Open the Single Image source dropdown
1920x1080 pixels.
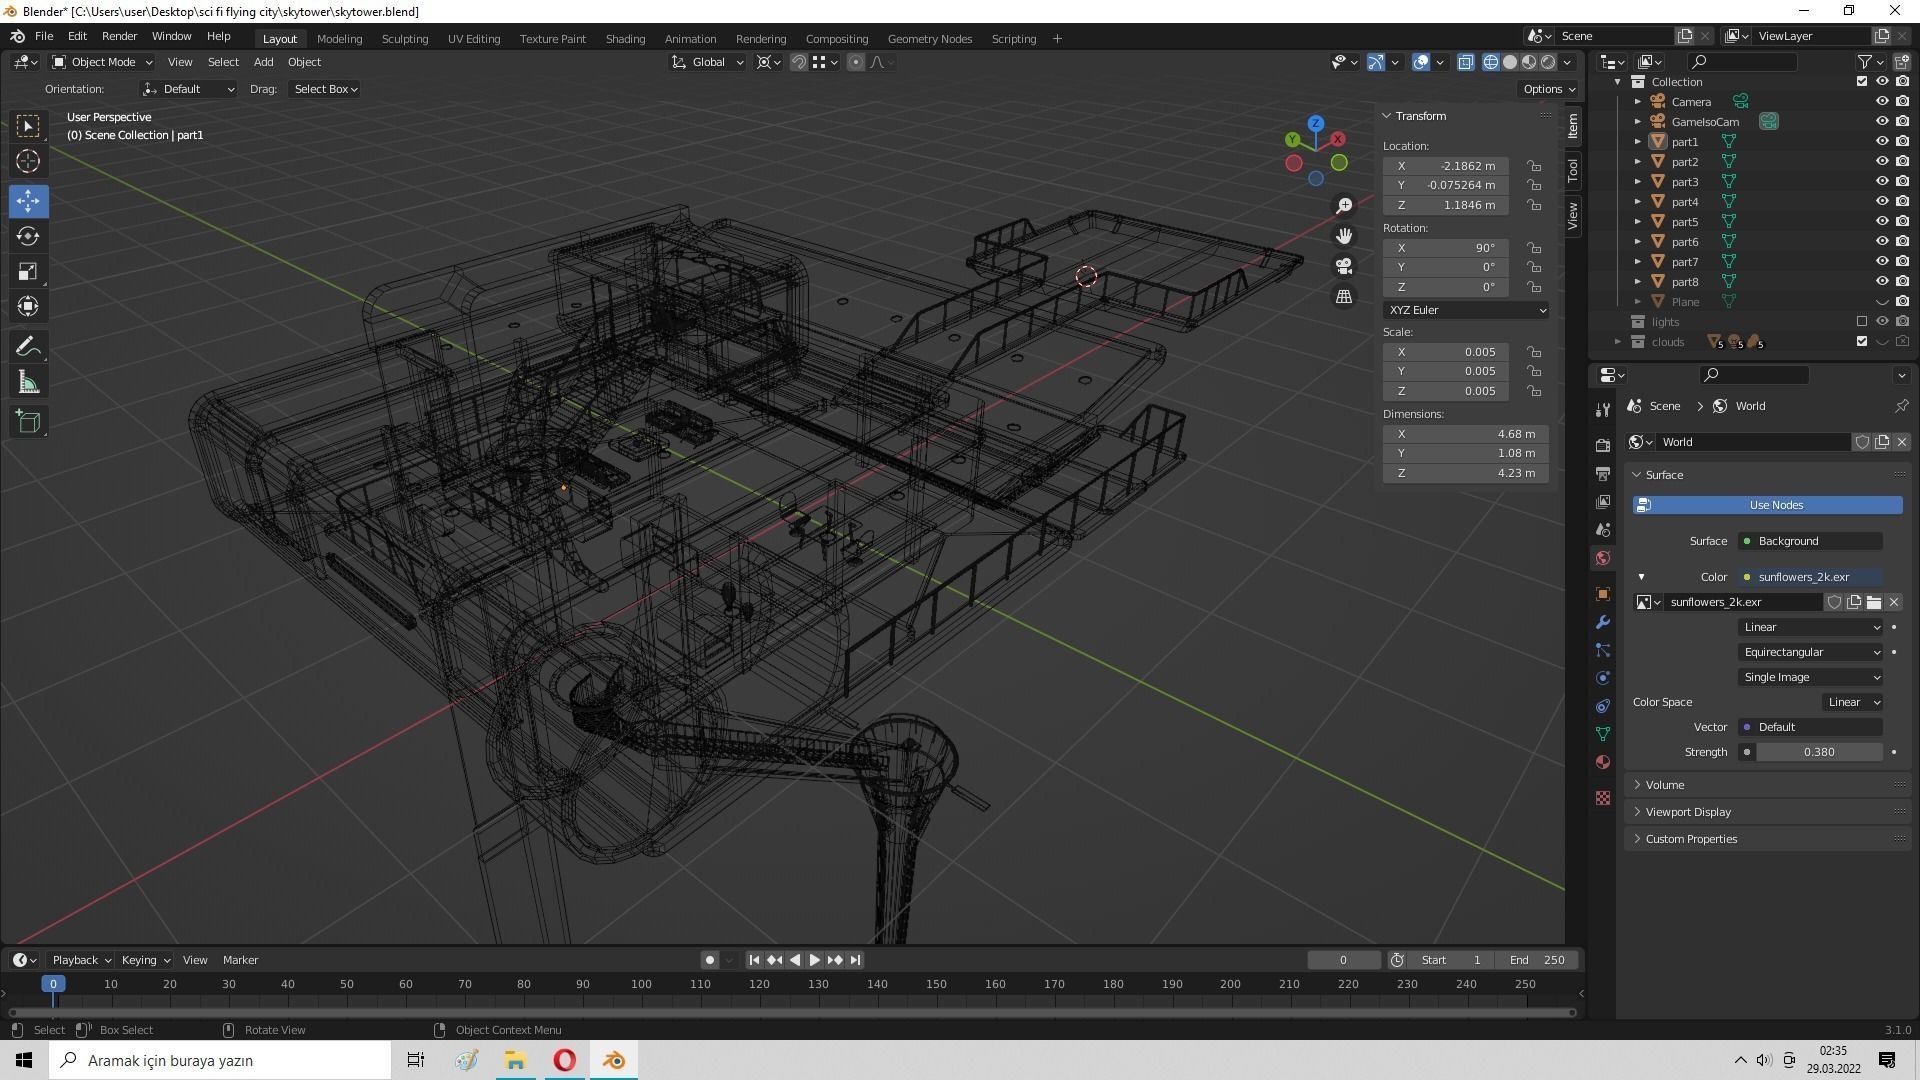(1811, 677)
